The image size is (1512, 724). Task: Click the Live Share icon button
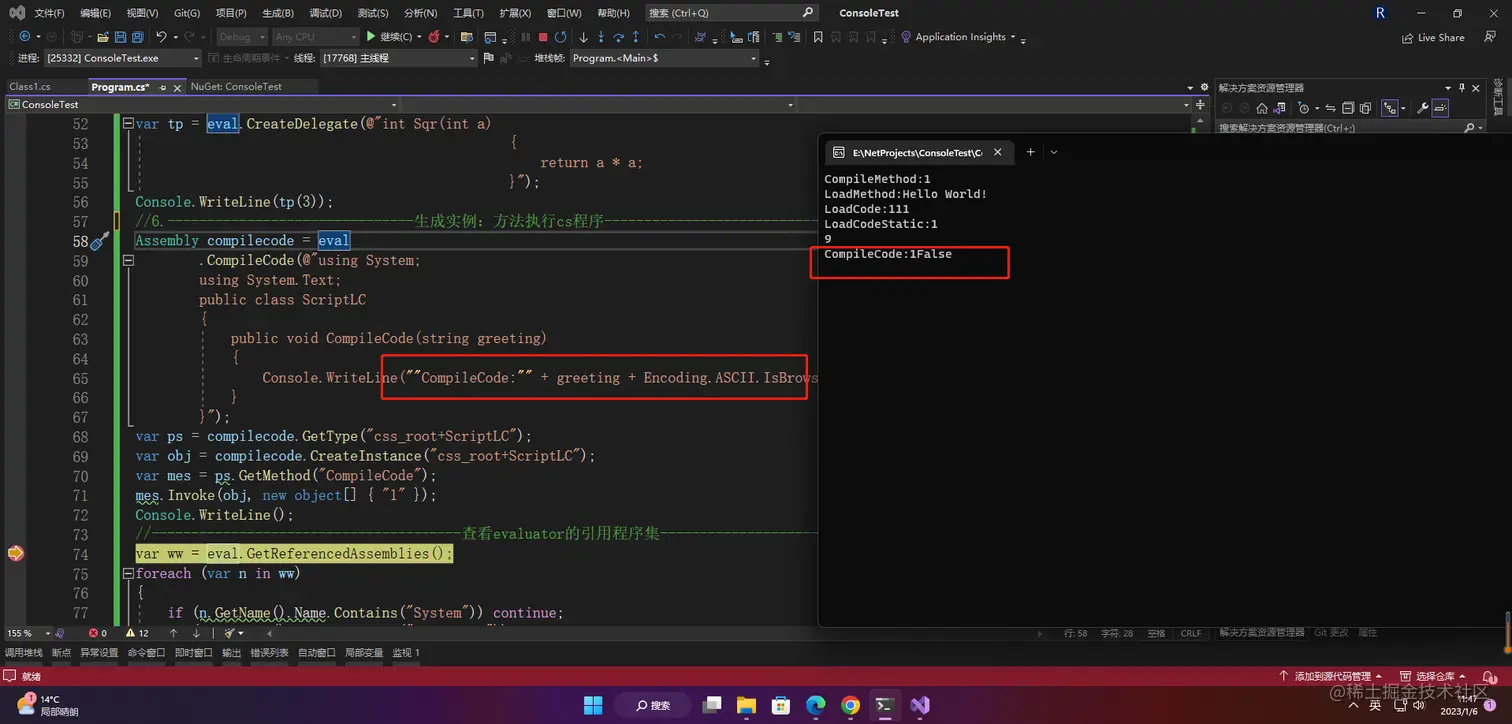click(x=1433, y=38)
